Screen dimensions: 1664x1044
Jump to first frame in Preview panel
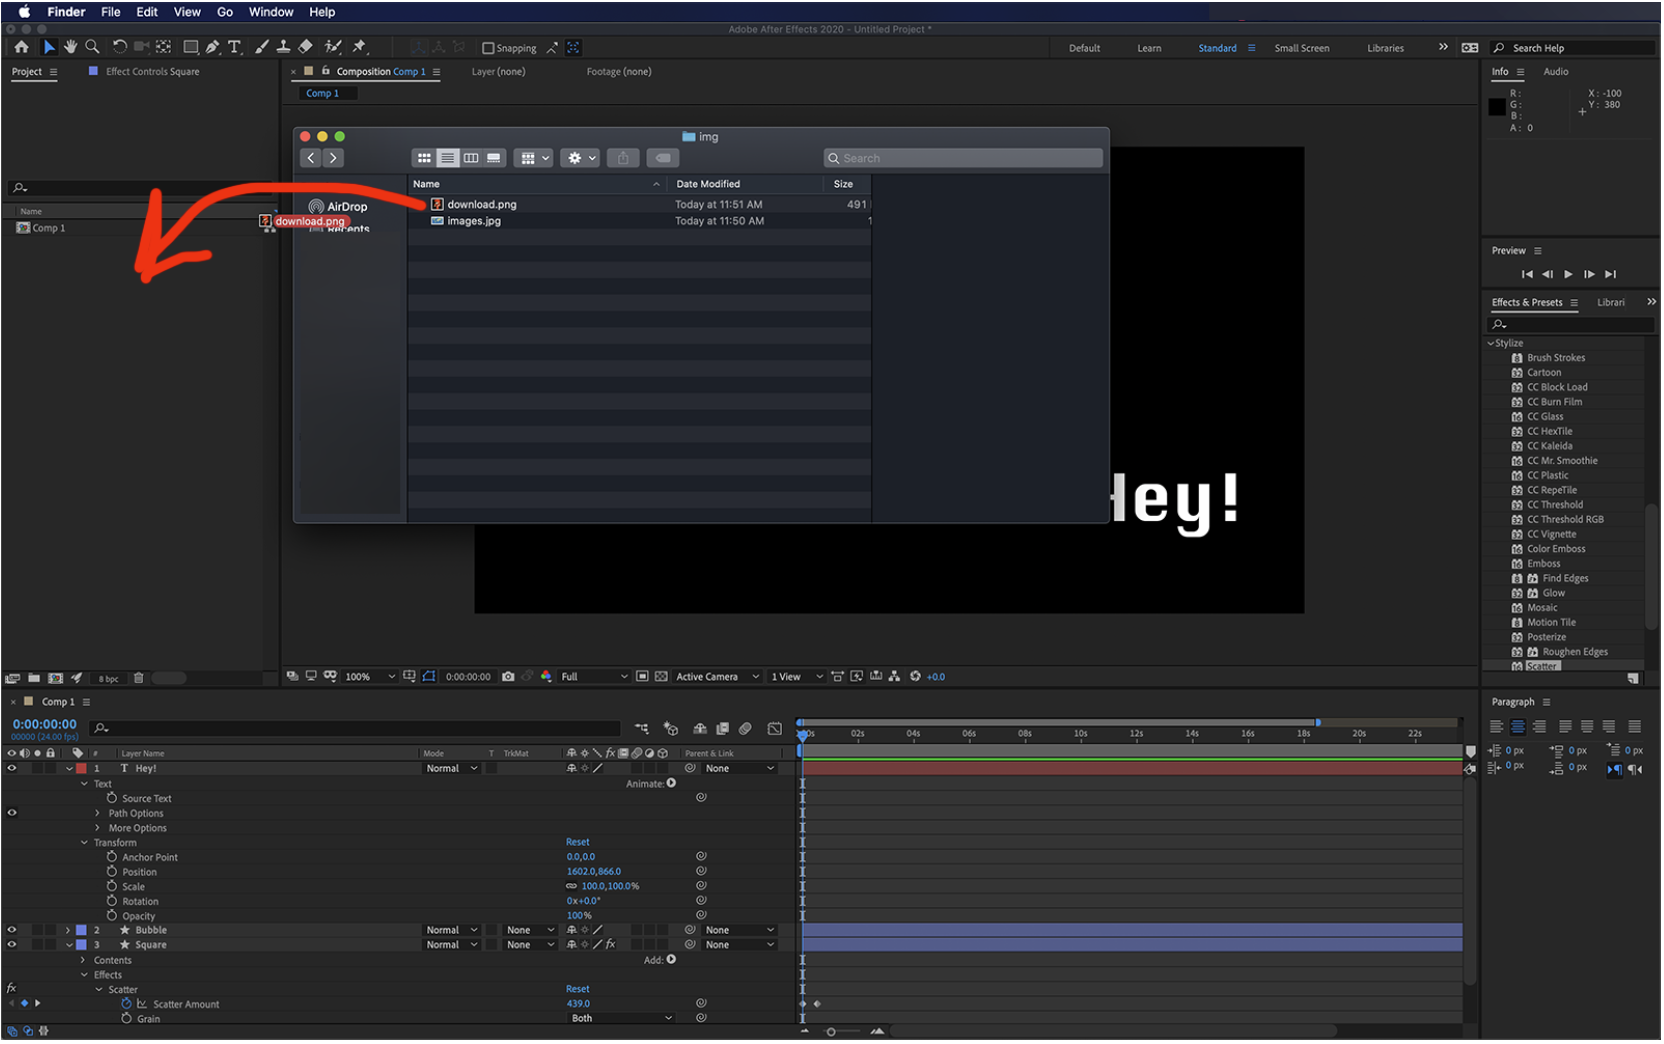(x=1527, y=274)
